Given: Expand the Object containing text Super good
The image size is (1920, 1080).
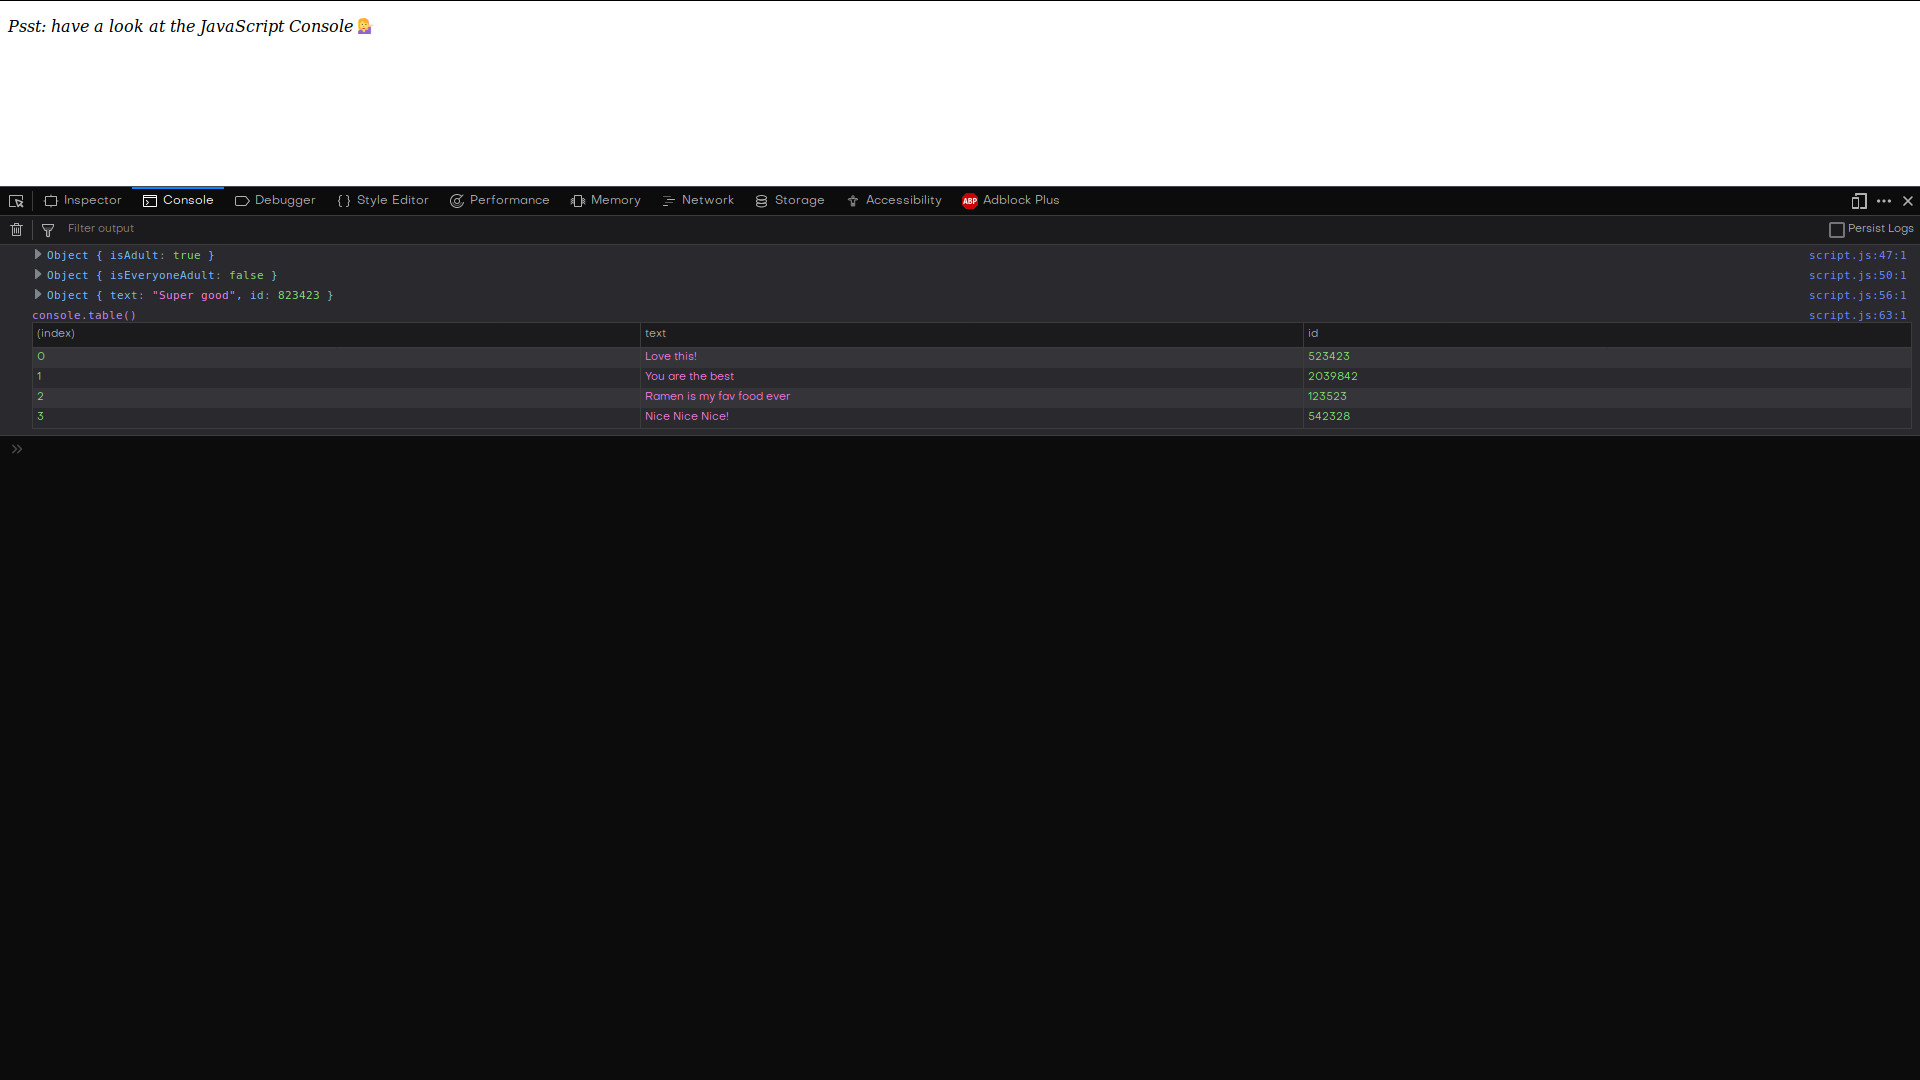Looking at the screenshot, I should pyautogui.click(x=38, y=294).
